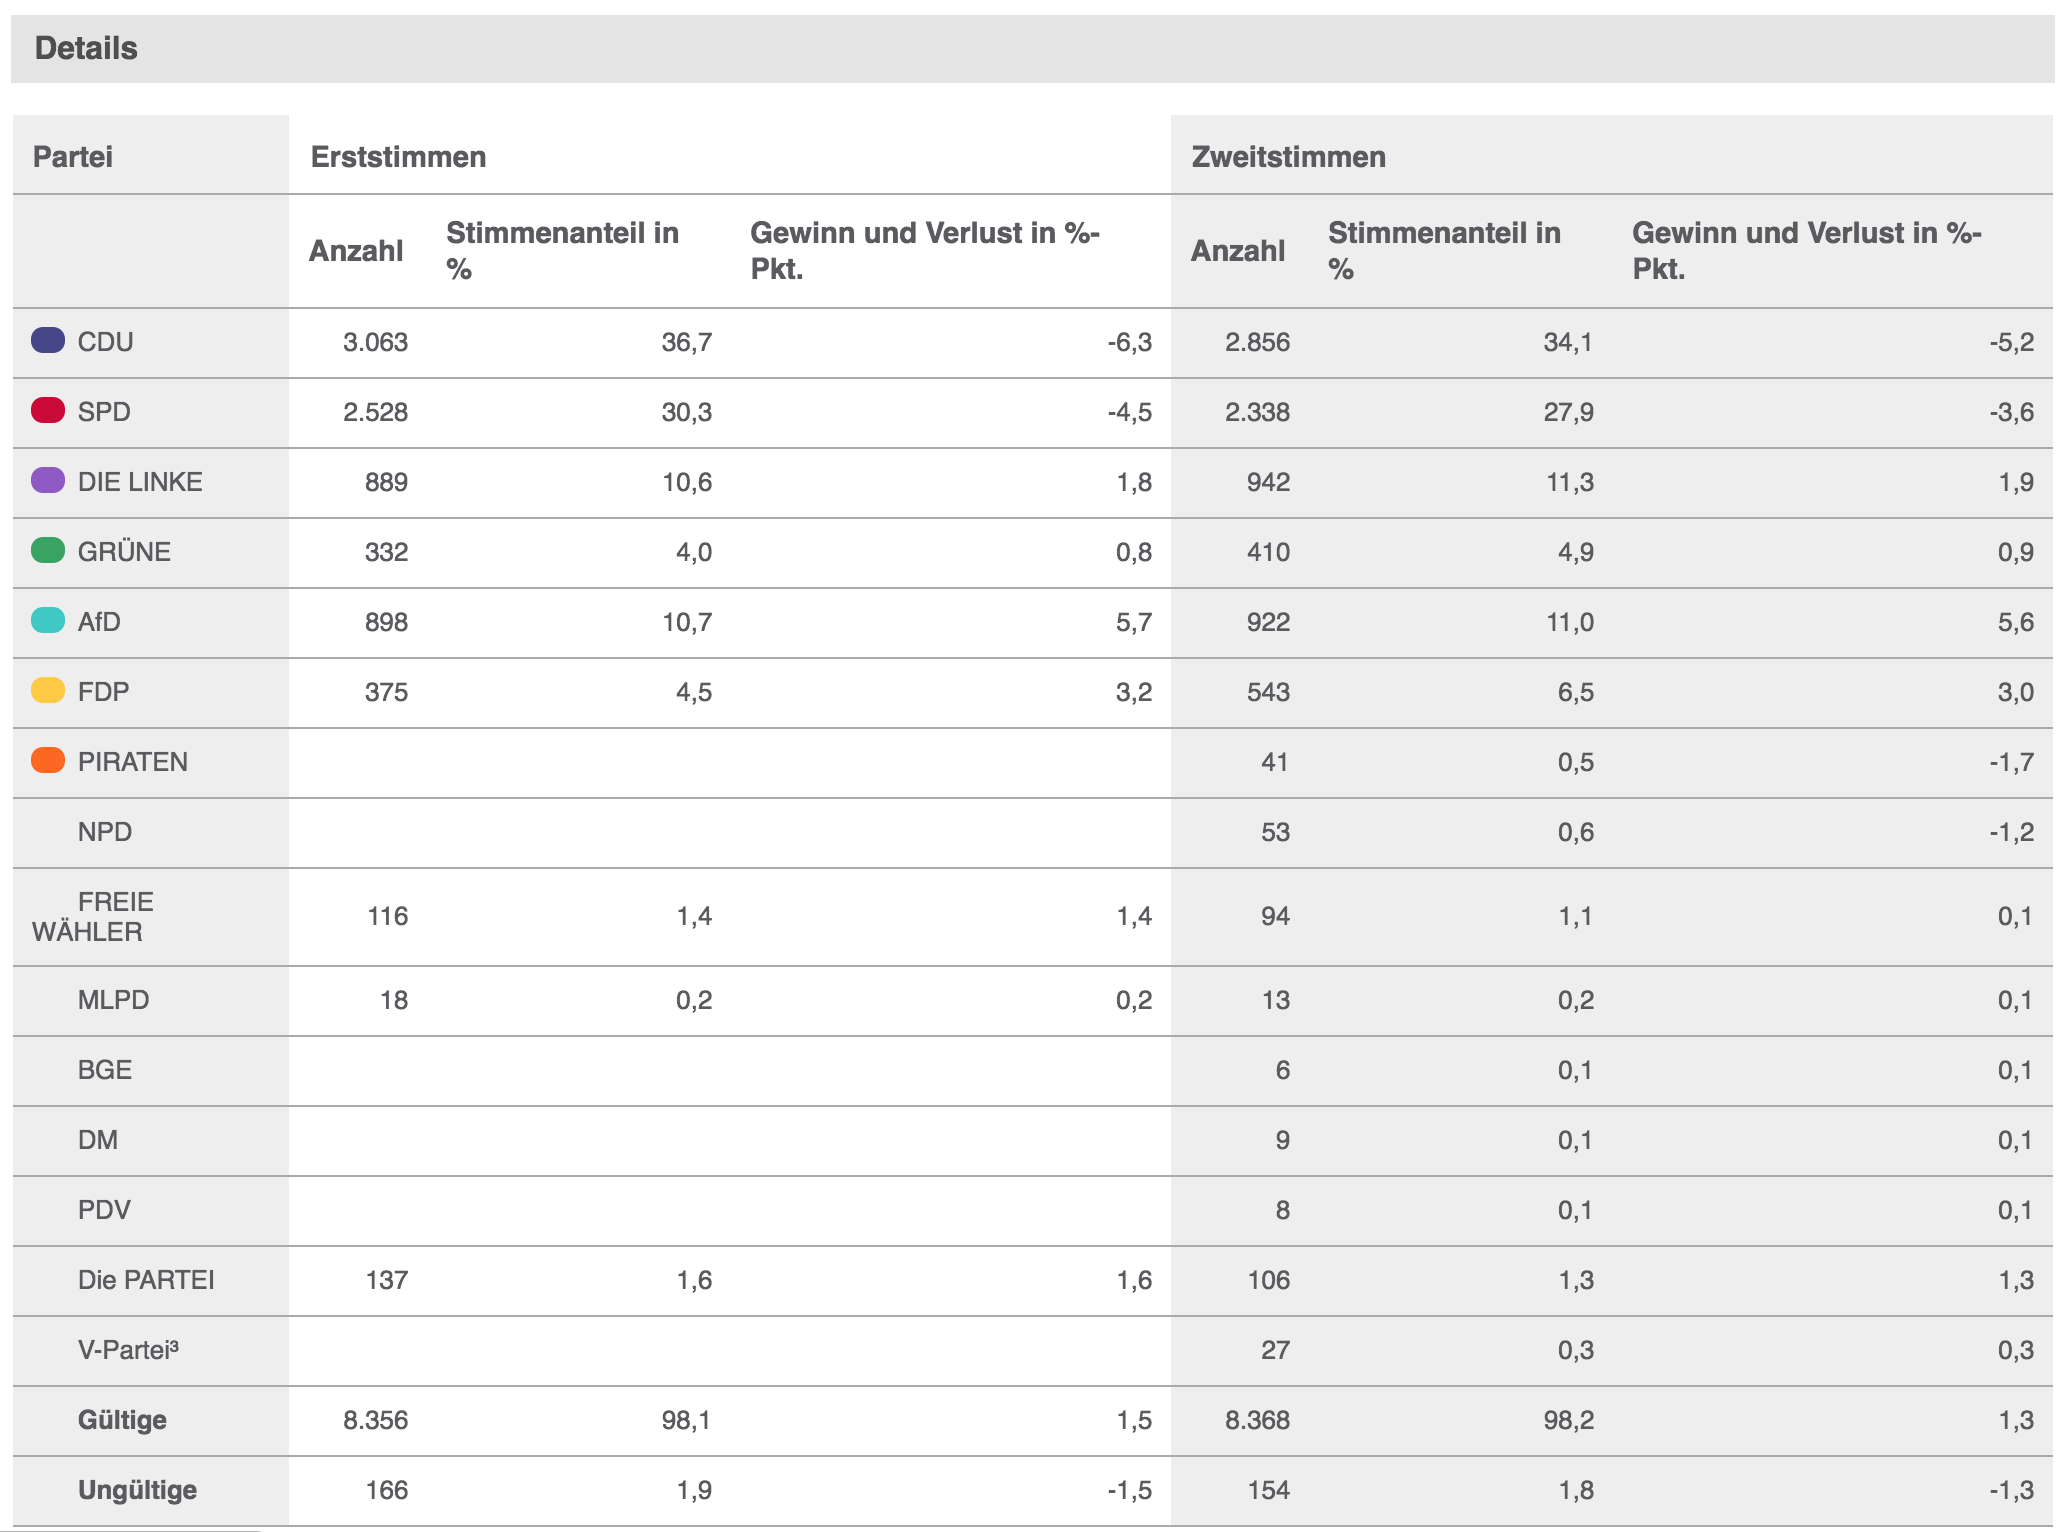The width and height of the screenshot is (2062, 1532).
Task: Click Gültige Zweitstimmen count 8.368
Action: coord(1258,1420)
